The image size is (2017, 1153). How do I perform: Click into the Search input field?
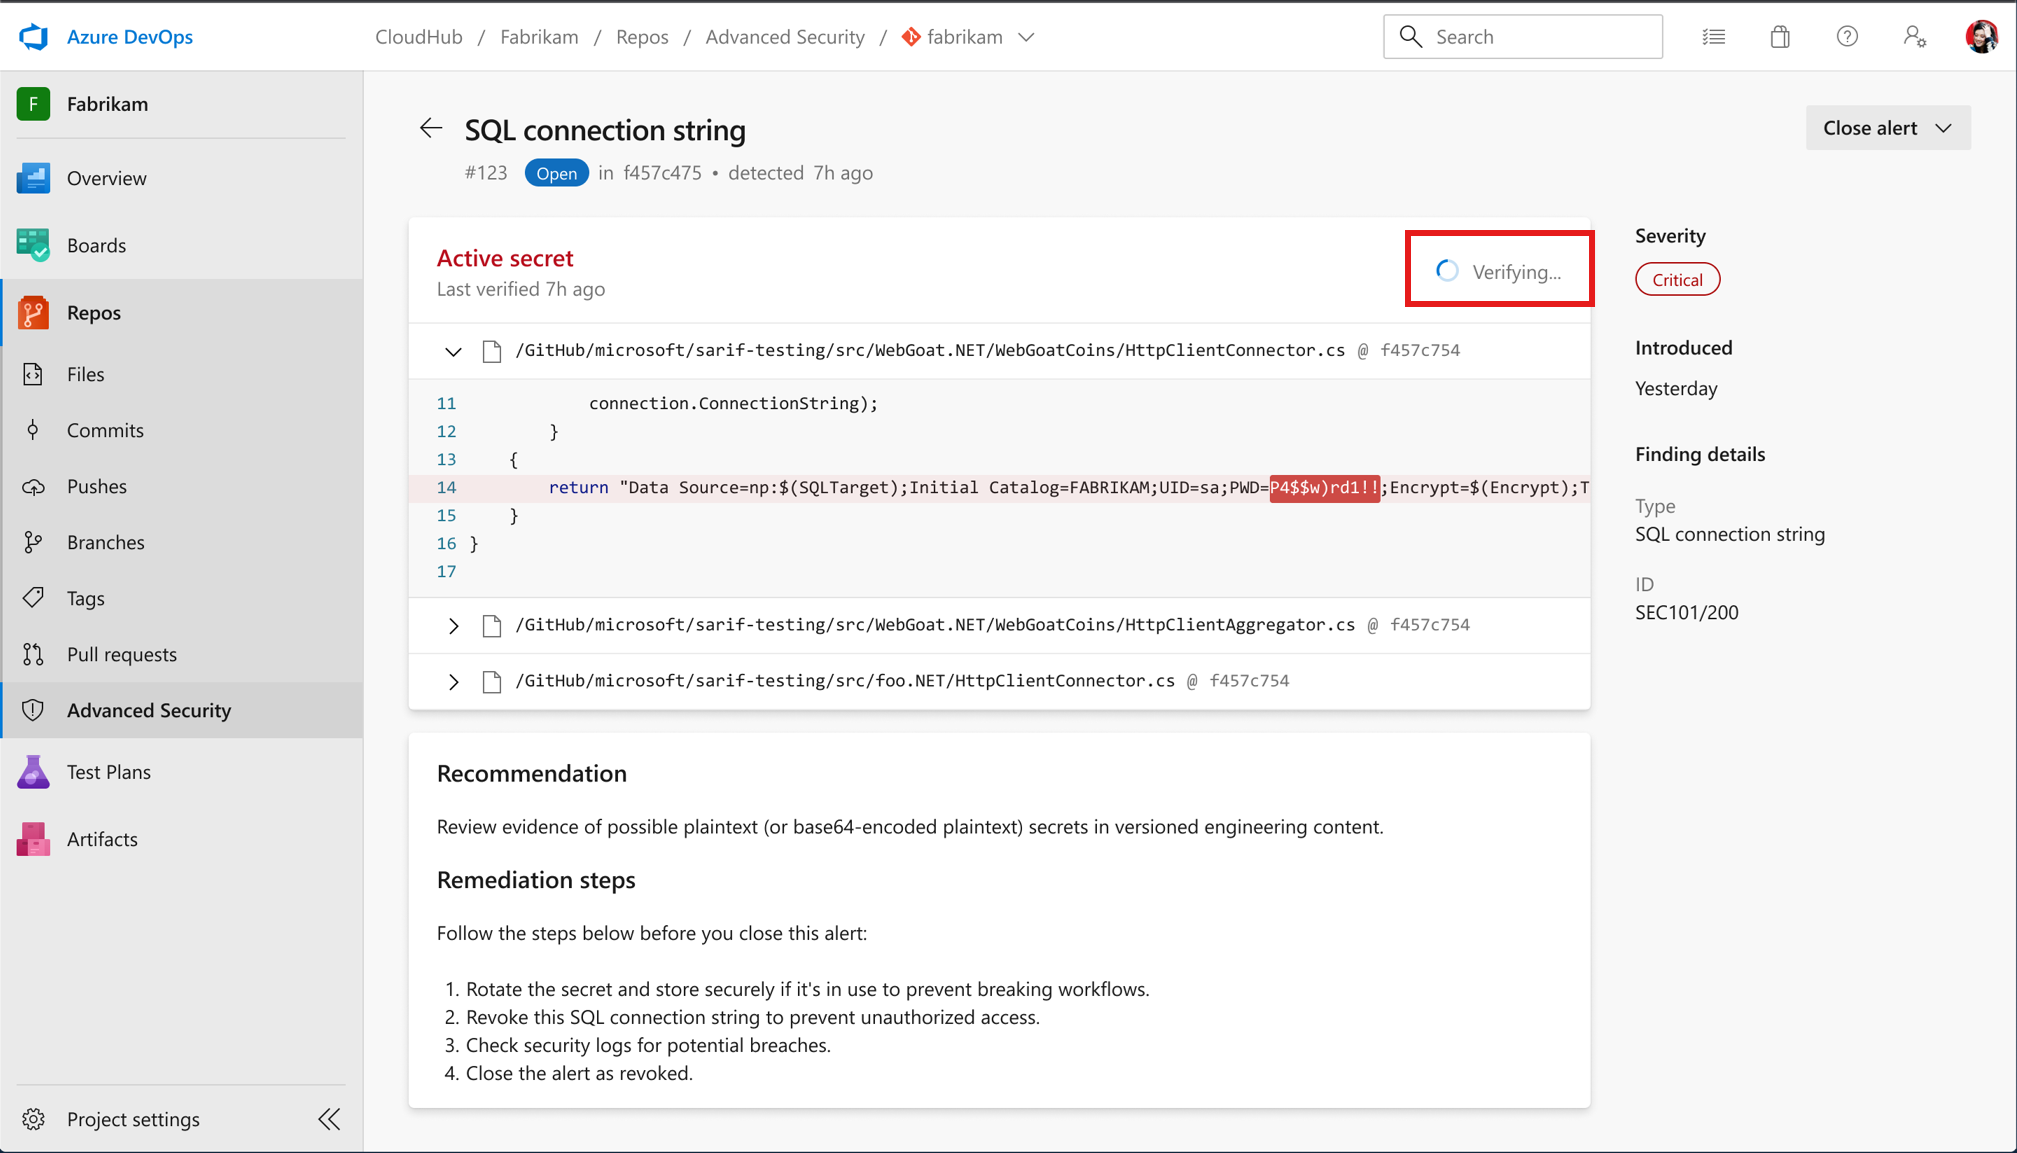click(x=1523, y=37)
